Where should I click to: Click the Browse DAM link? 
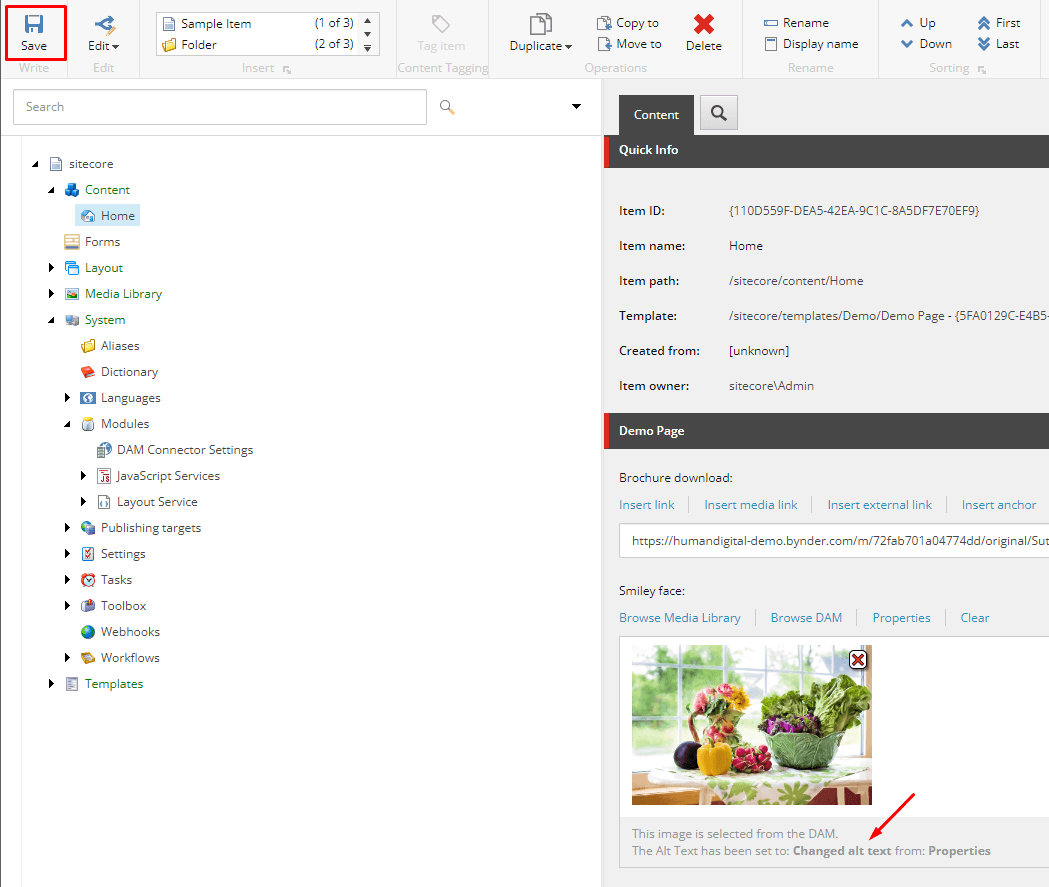(x=806, y=618)
